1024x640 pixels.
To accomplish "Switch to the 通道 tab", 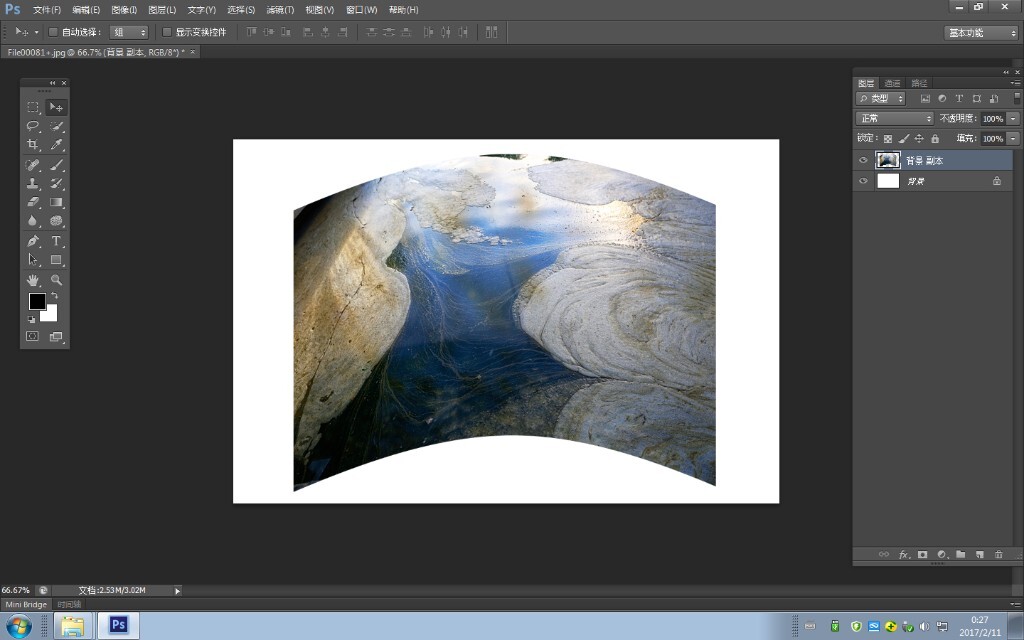I will 892,83.
